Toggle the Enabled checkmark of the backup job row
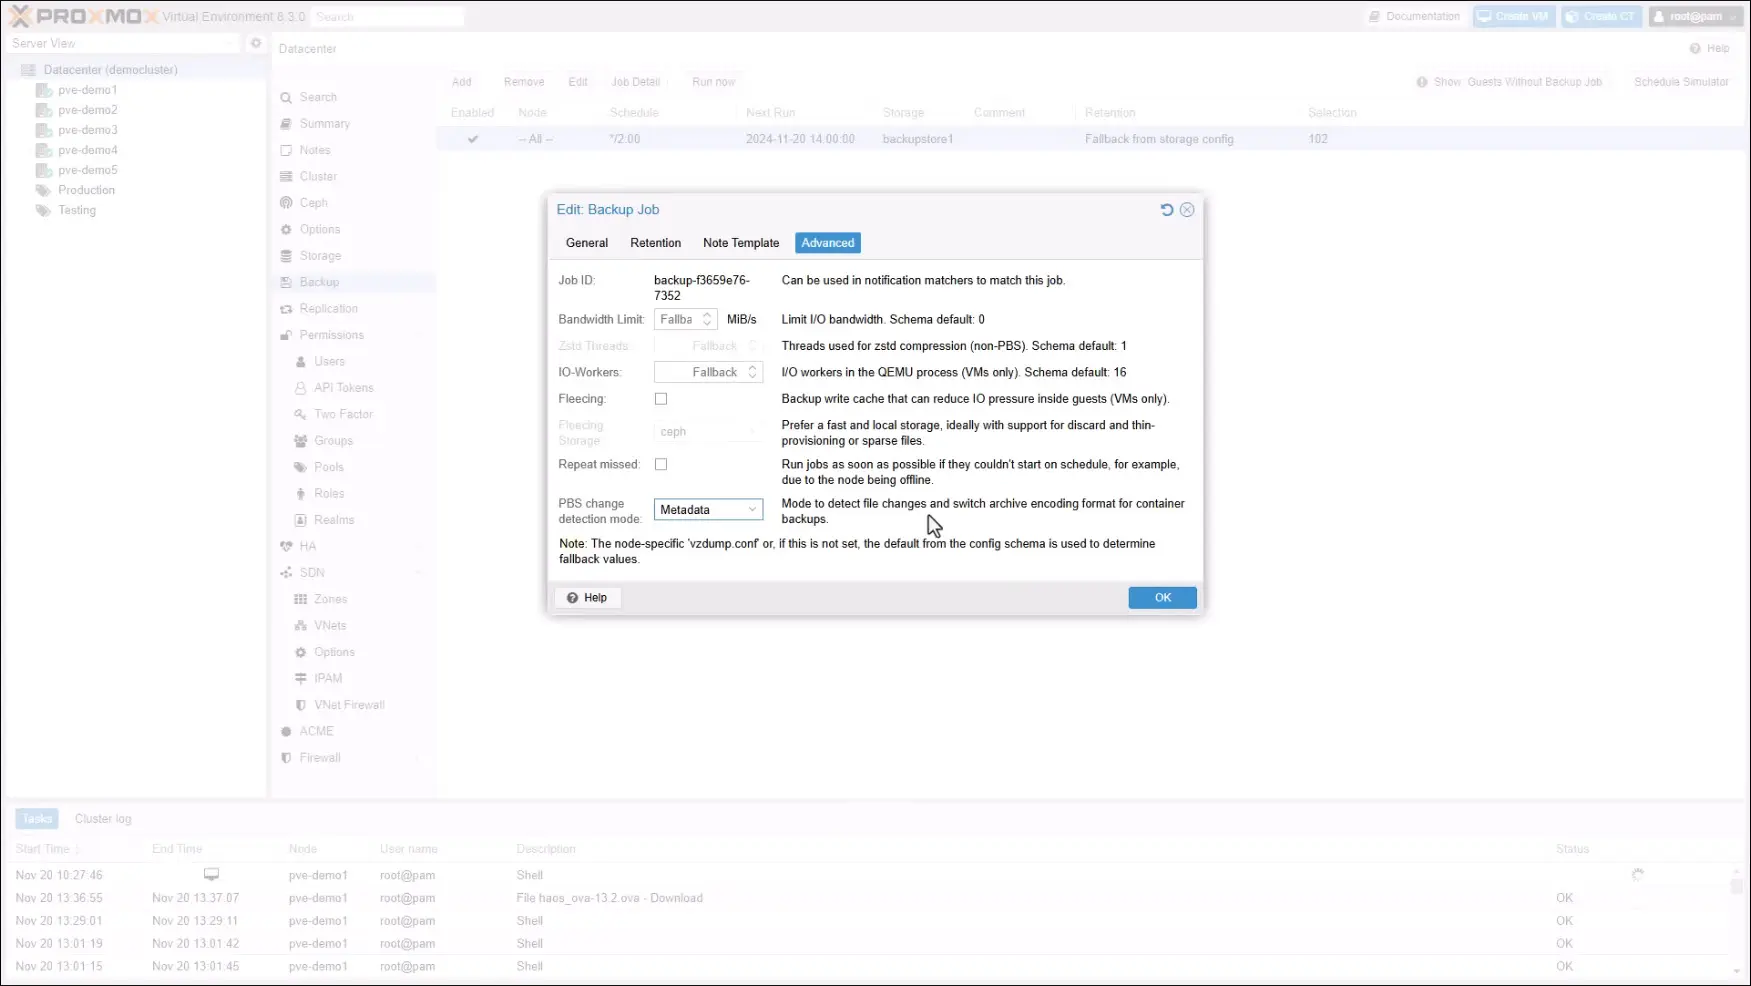 (x=473, y=139)
